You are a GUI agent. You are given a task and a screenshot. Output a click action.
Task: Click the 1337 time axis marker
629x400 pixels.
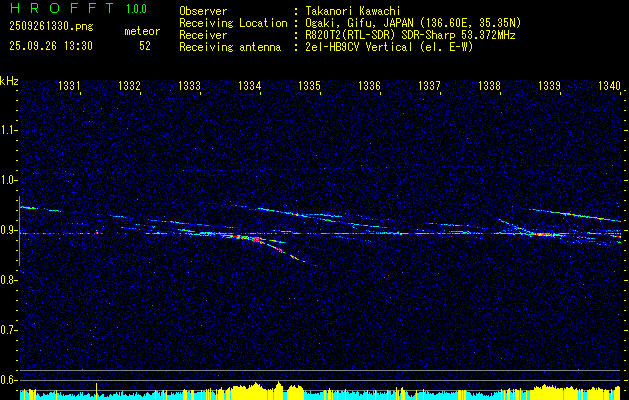click(x=429, y=85)
